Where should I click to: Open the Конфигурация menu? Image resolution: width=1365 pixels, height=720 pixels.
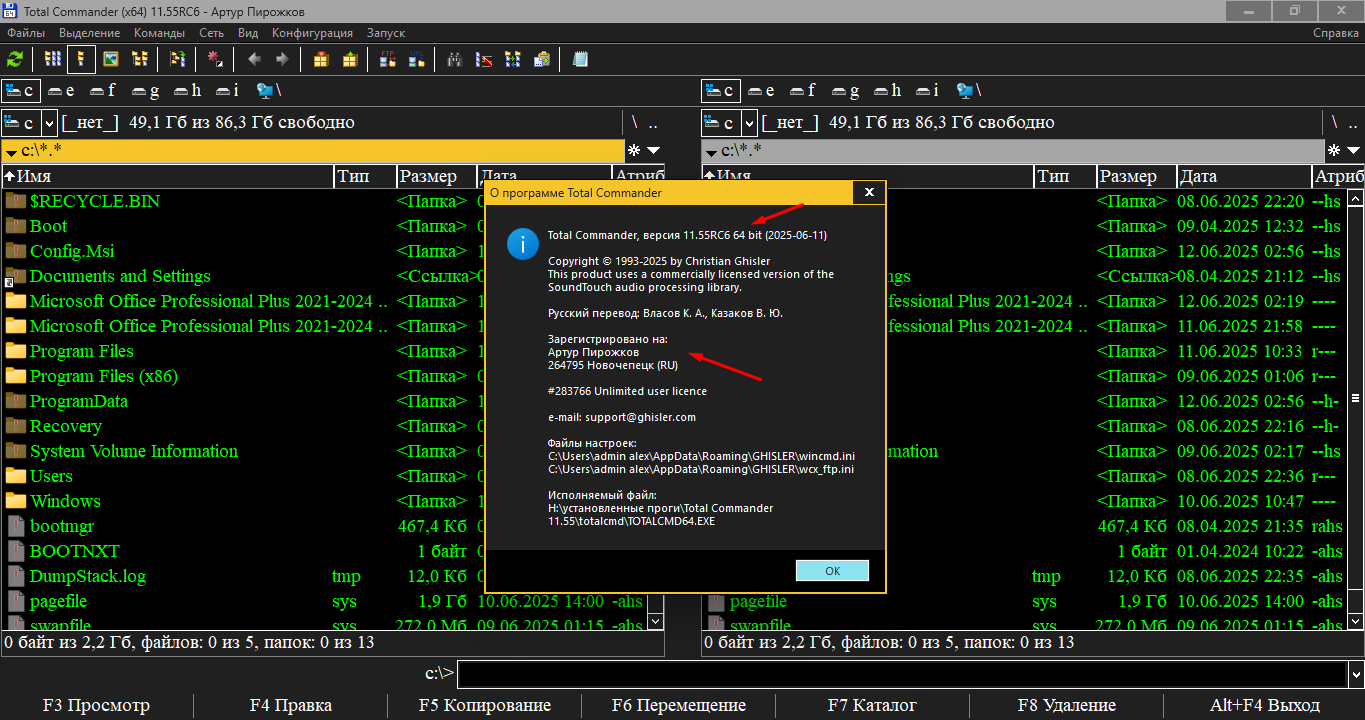313,33
